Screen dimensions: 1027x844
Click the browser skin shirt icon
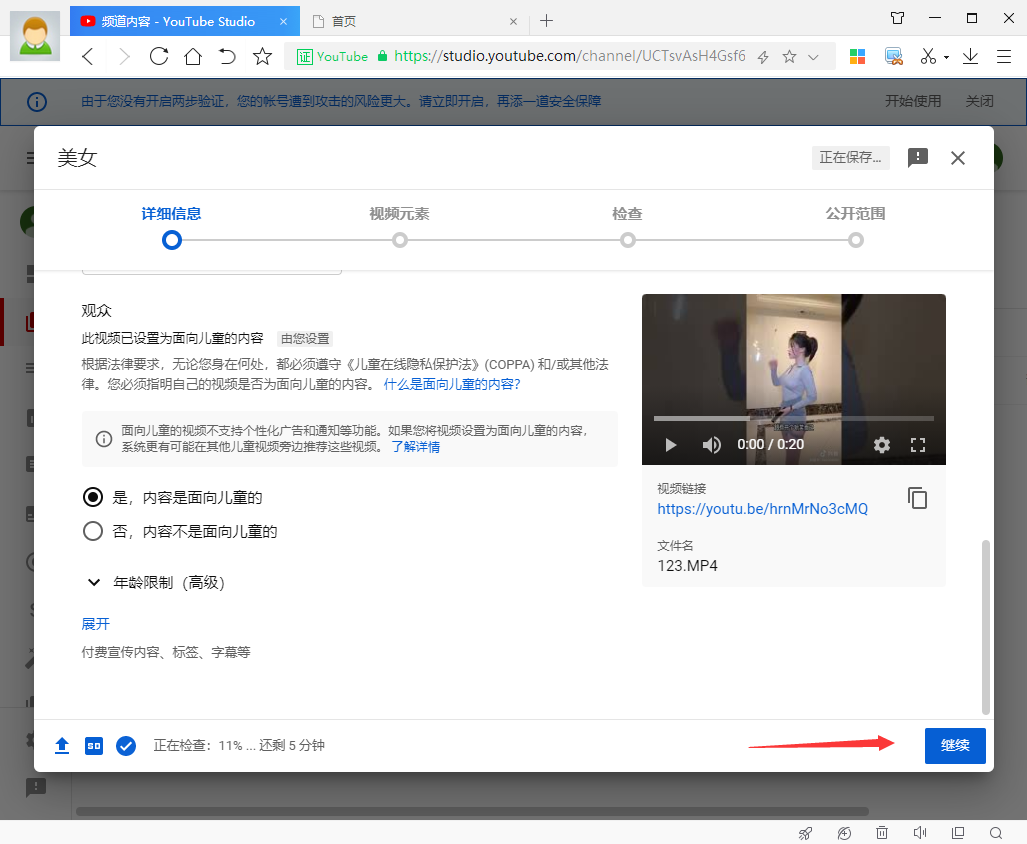[897, 18]
